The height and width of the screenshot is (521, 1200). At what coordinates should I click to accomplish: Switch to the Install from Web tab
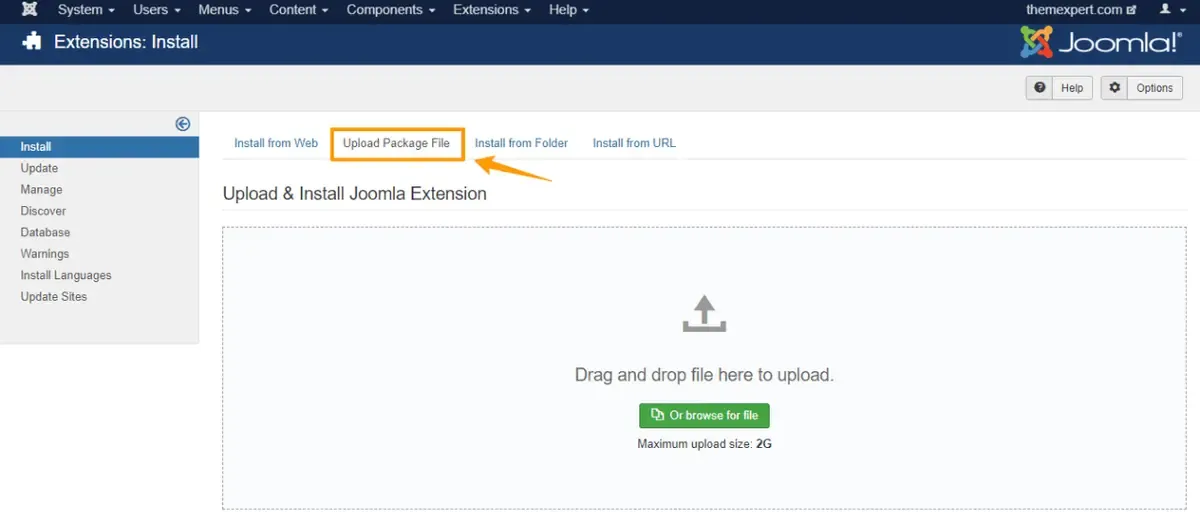tap(276, 143)
